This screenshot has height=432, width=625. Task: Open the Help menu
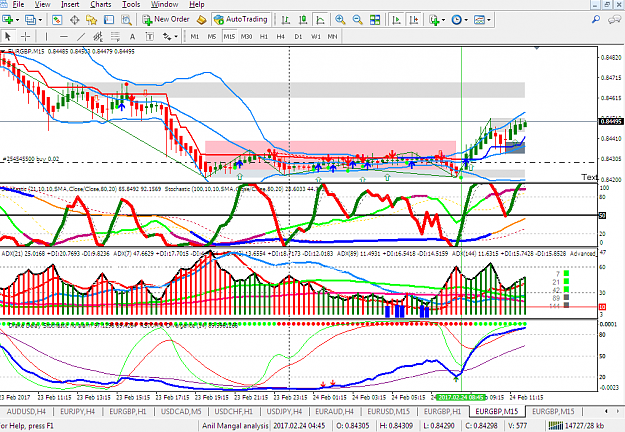pyautogui.click(x=197, y=5)
